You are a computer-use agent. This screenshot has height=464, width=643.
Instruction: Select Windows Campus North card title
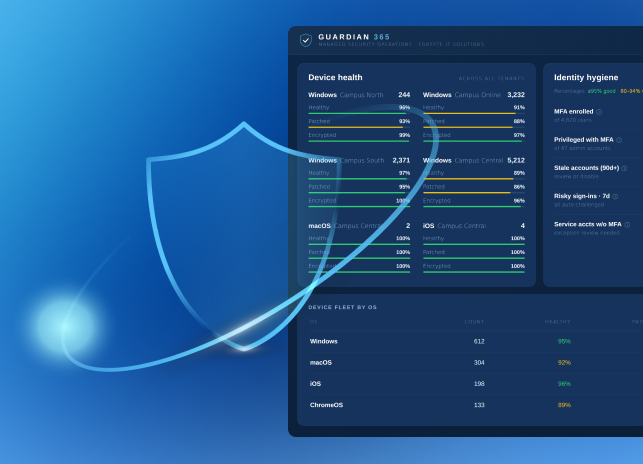point(346,95)
